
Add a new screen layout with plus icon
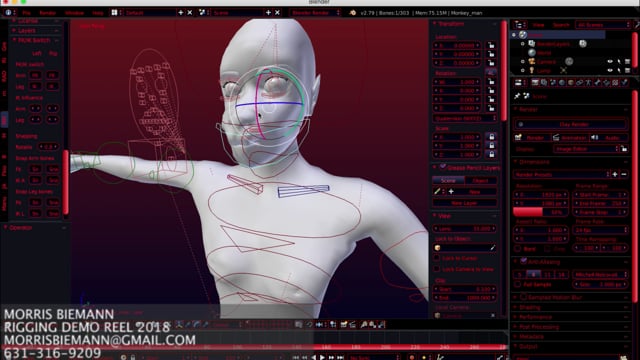181,13
